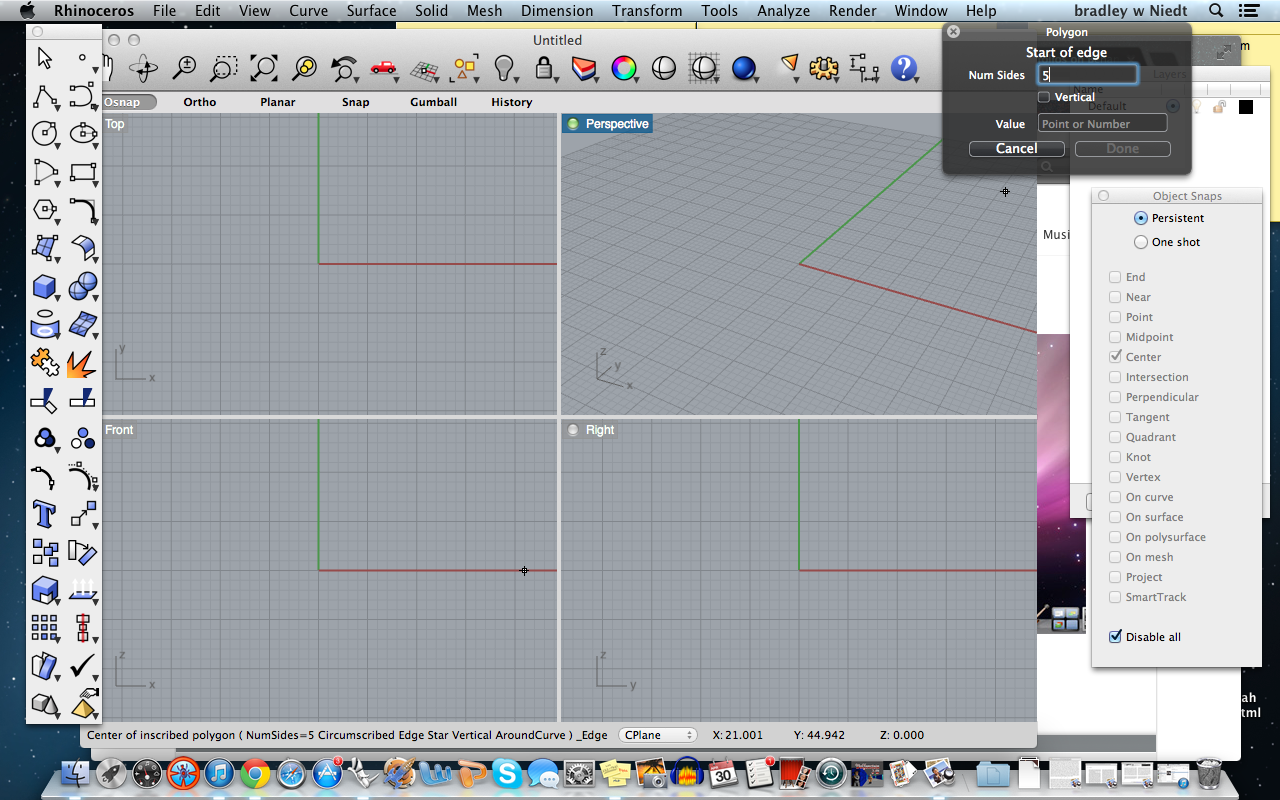
Task: Select the Text object tool
Action: pos(44,514)
